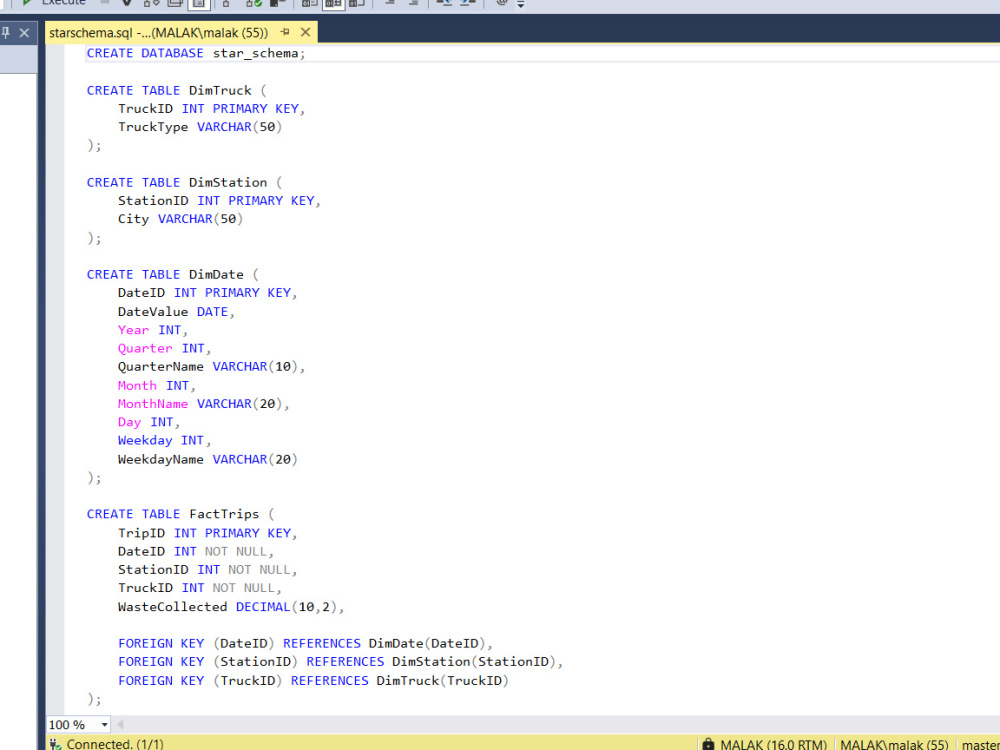Click the 'master' database status entry
1000x750 pixels.
coord(980,744)
